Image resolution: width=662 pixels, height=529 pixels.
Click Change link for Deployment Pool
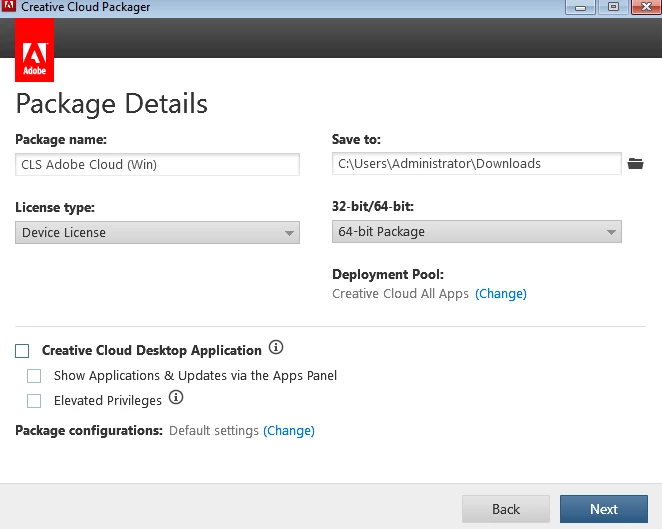point(500,294)
